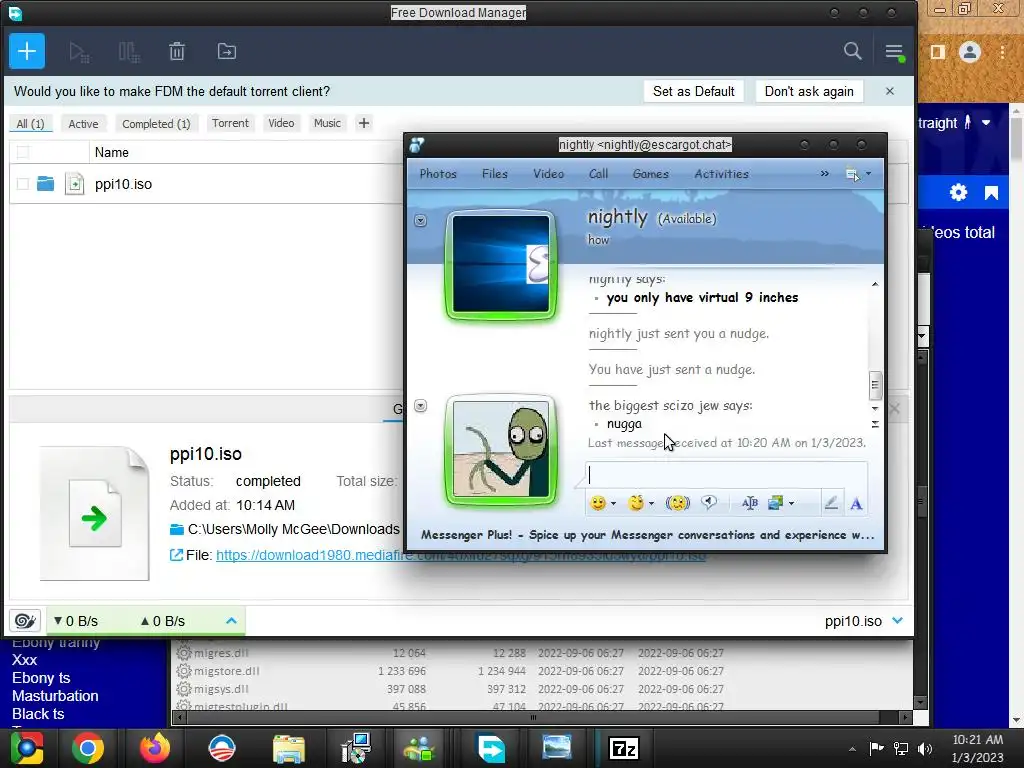
Task: Click the move to folder icon
Action: click(x=227, y=52)
